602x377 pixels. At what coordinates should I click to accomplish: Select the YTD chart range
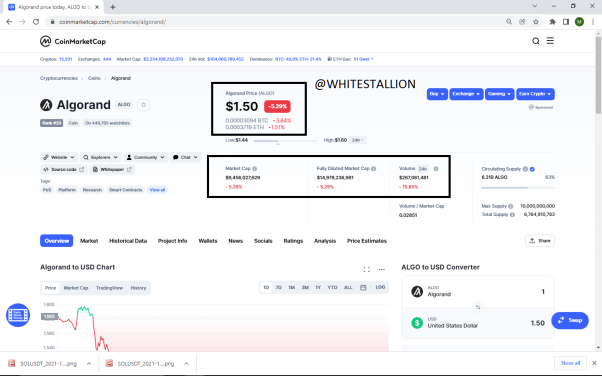pyautogui.click(x=332, y=288)
